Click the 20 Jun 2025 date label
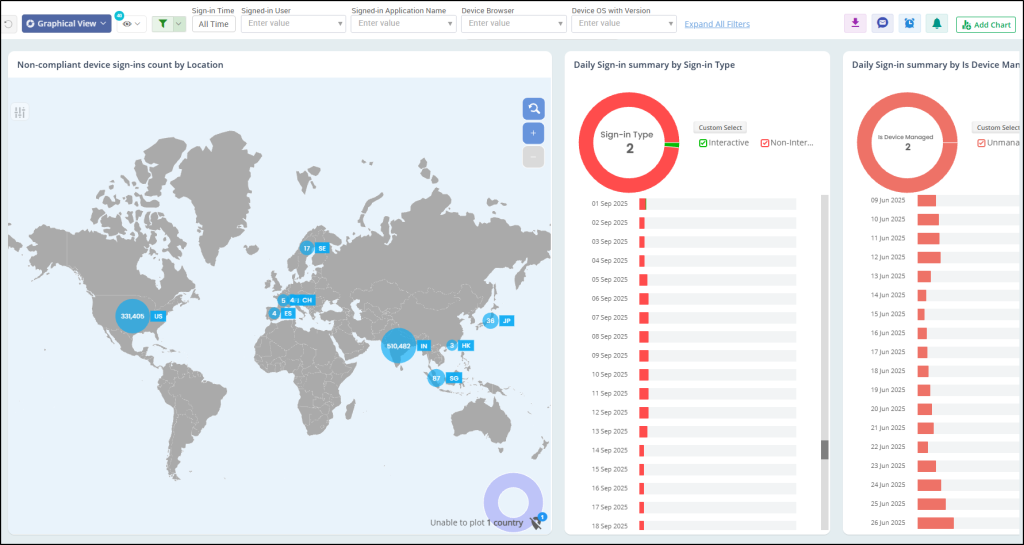Screen dimensions: 1024x545 click(888, 409)
